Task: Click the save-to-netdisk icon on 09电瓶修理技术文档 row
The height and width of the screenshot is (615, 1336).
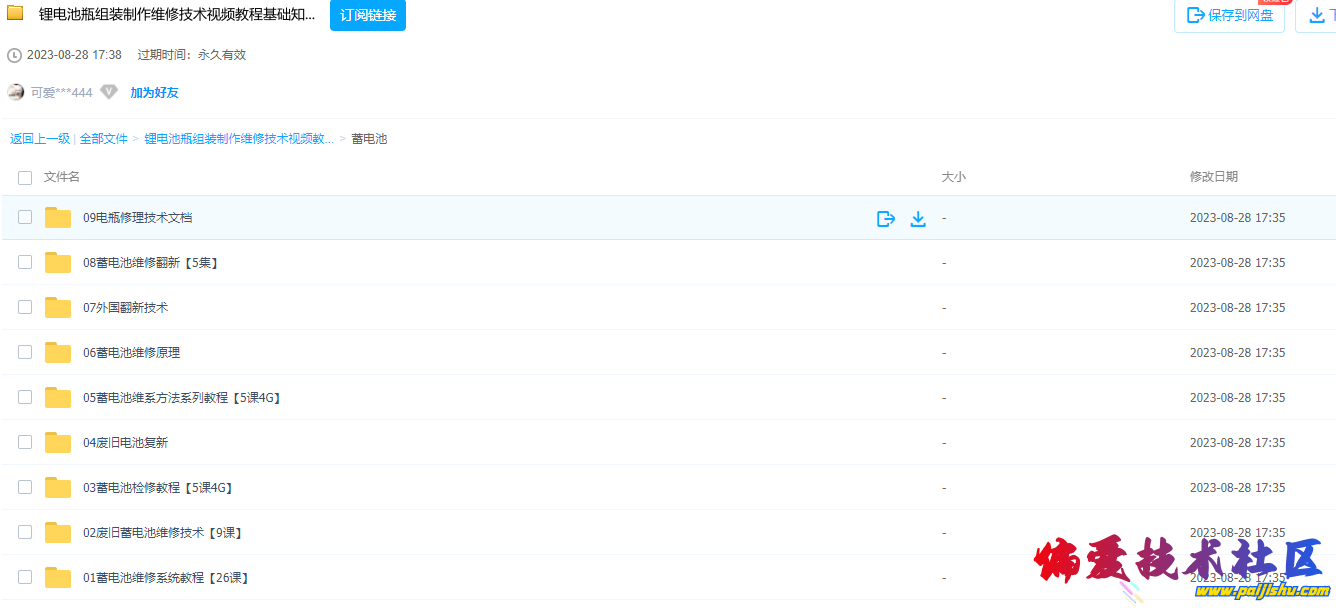Action: [885, 219]
